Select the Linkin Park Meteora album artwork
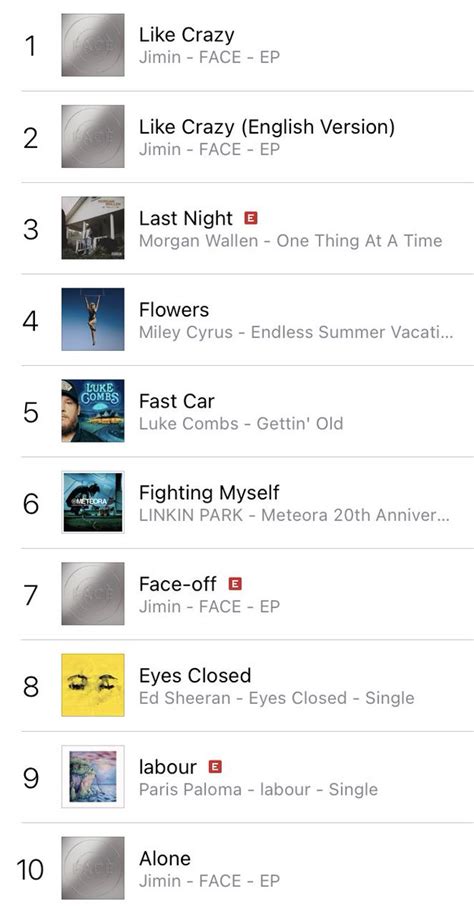 coord(93,502)
